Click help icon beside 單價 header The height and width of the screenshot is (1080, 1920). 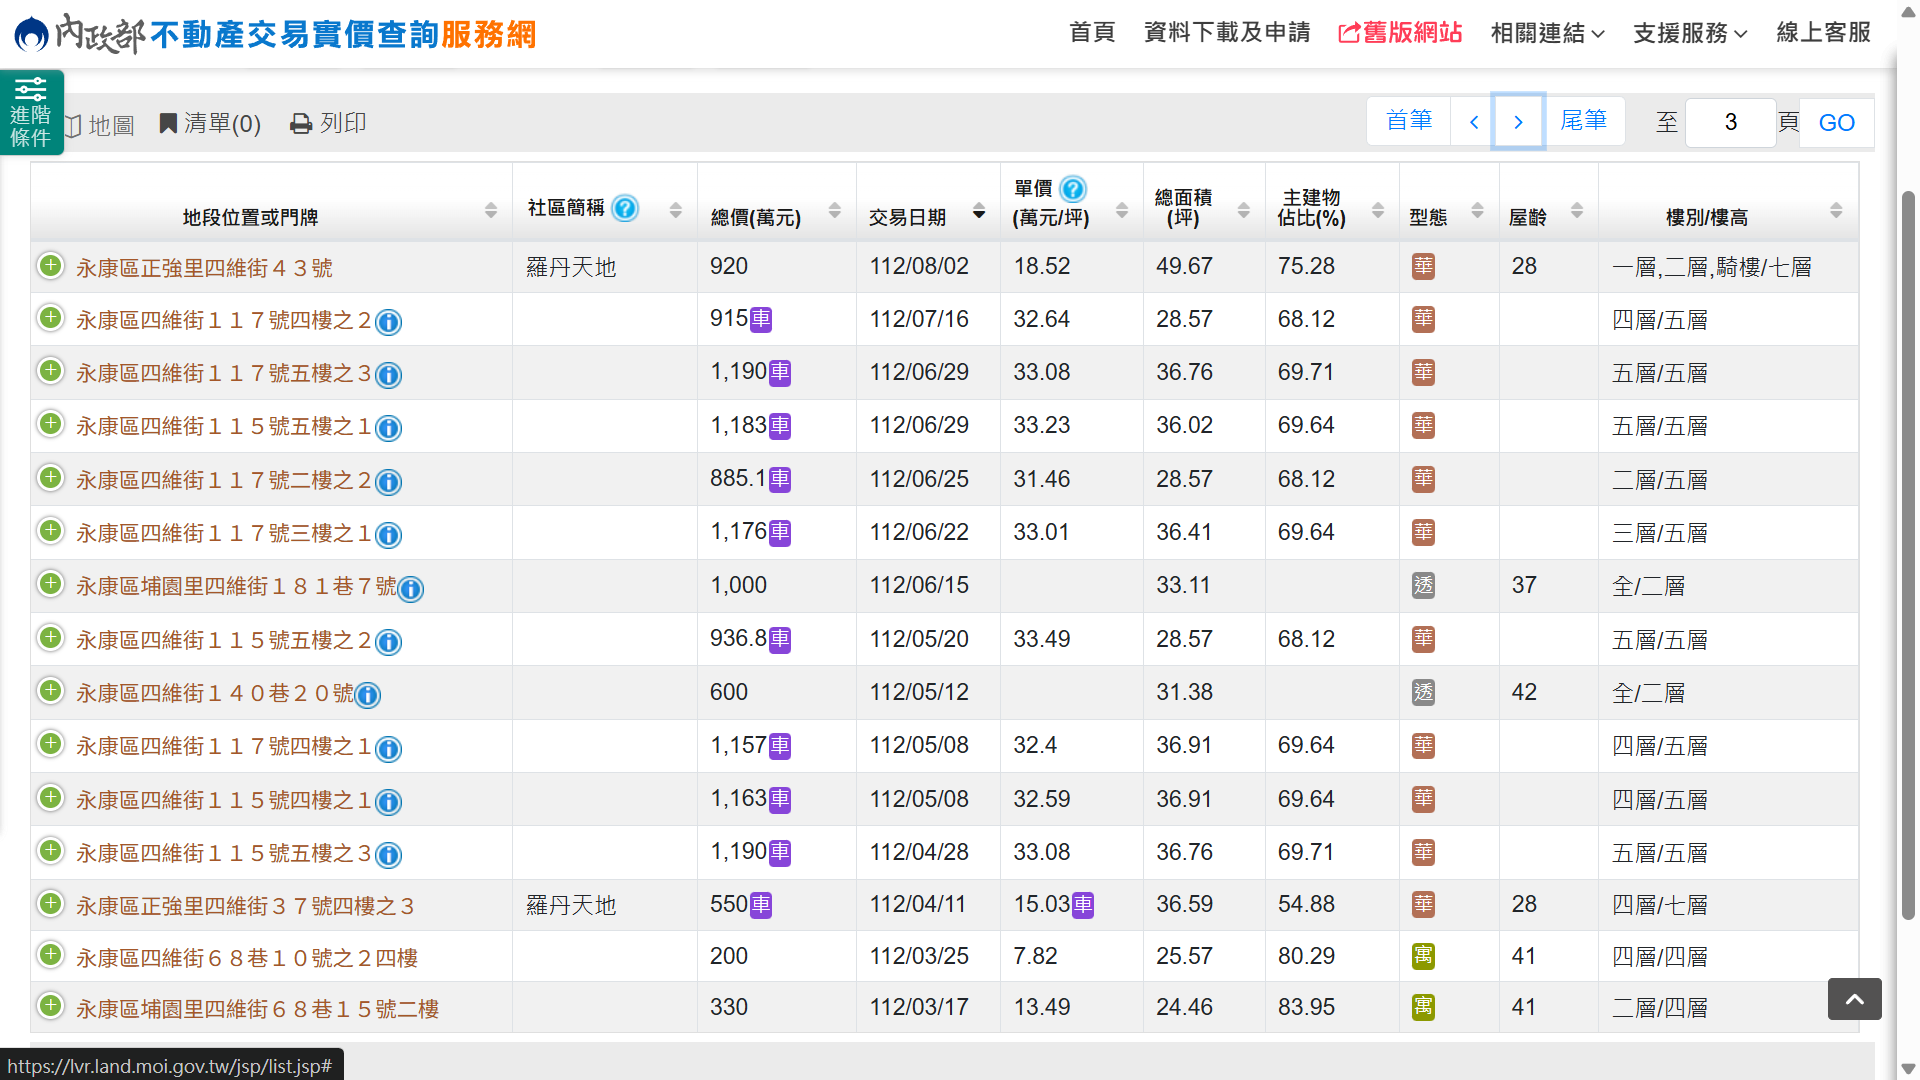click(1073, 189)
